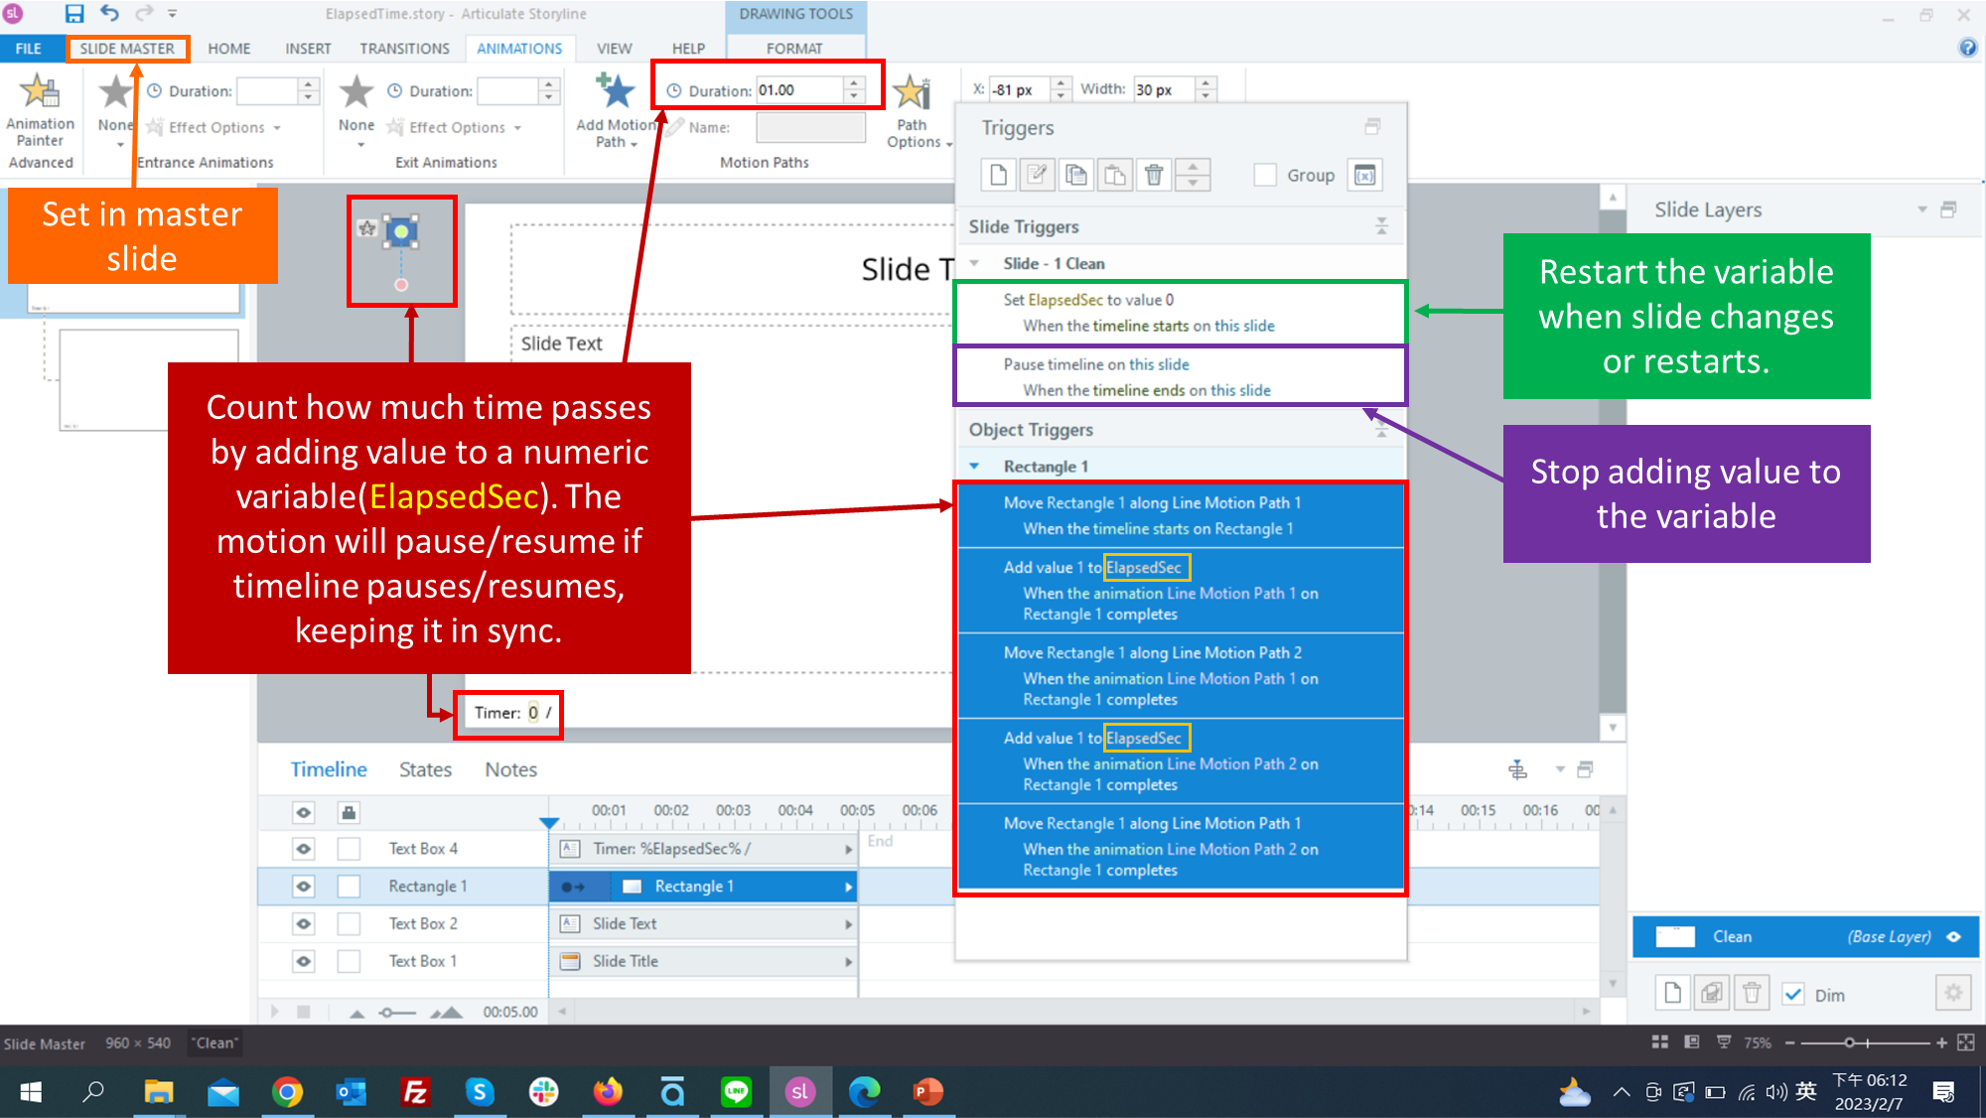This screenshot has width=1986, height=1118.
Task: Collapse the Rectangle 1 object triggers group
Action: click(975, 465)
